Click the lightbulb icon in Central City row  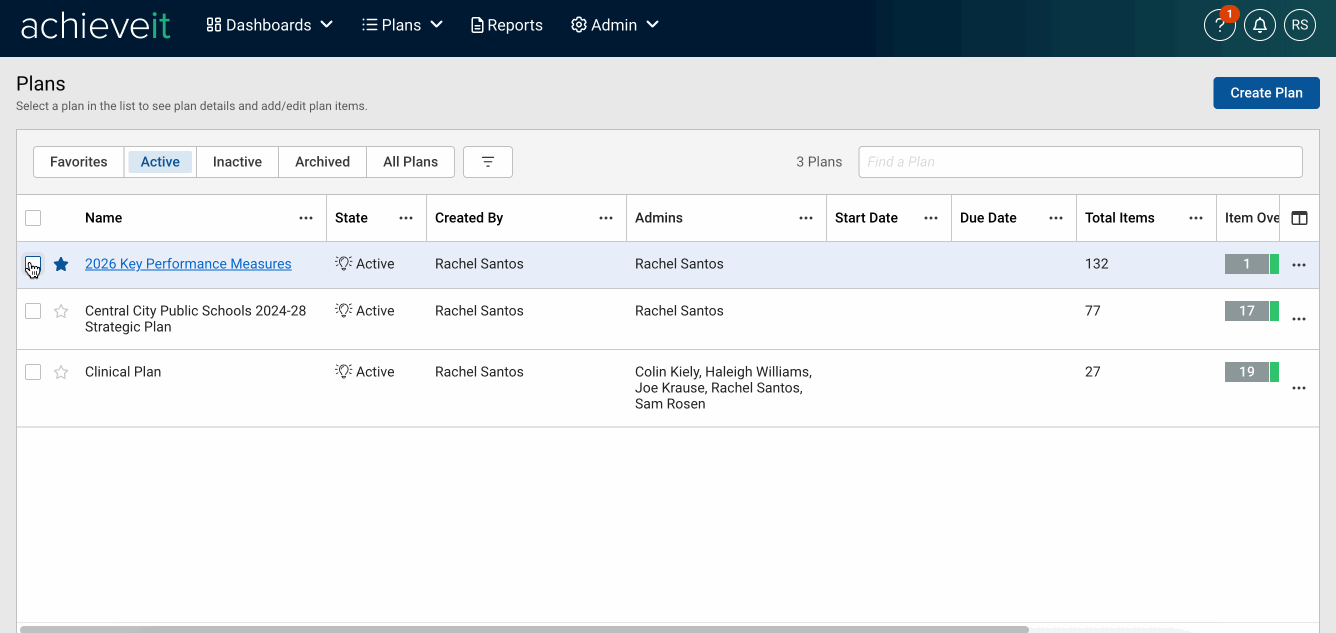pyautogui.click(x=344, y=310)
